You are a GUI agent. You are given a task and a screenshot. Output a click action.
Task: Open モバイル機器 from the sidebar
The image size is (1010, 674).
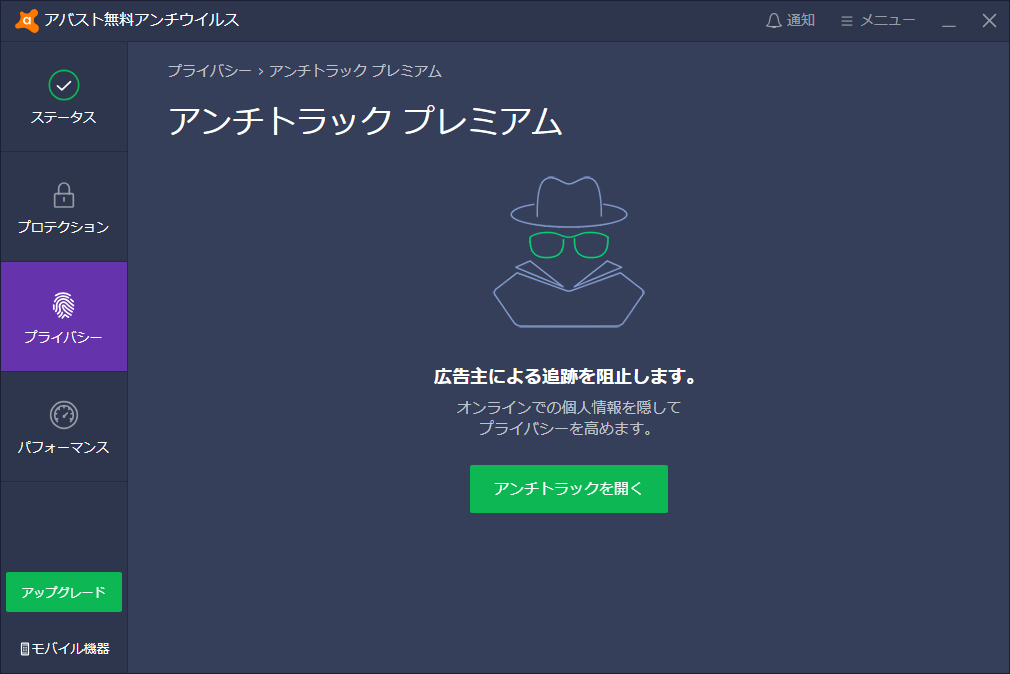(x=64, y=647)
